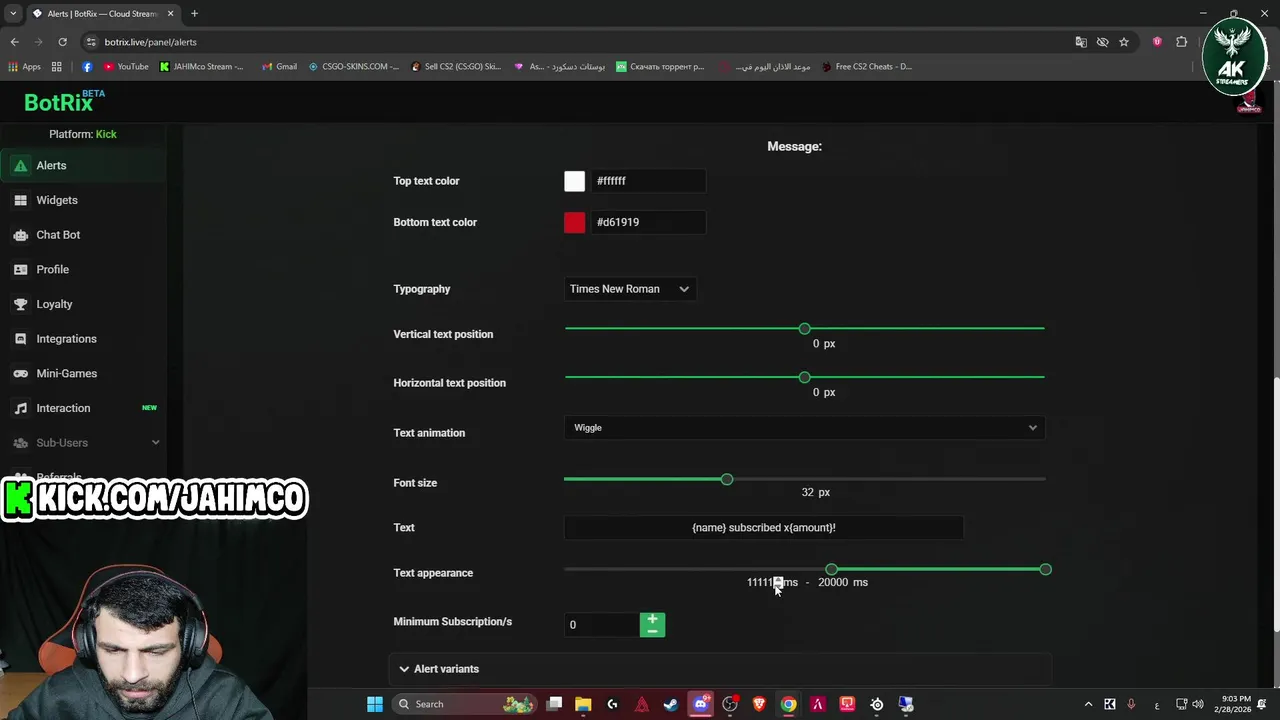Click the Font size slider handle
Viewport: 1280px width, 720px height.
pos(727,479)
